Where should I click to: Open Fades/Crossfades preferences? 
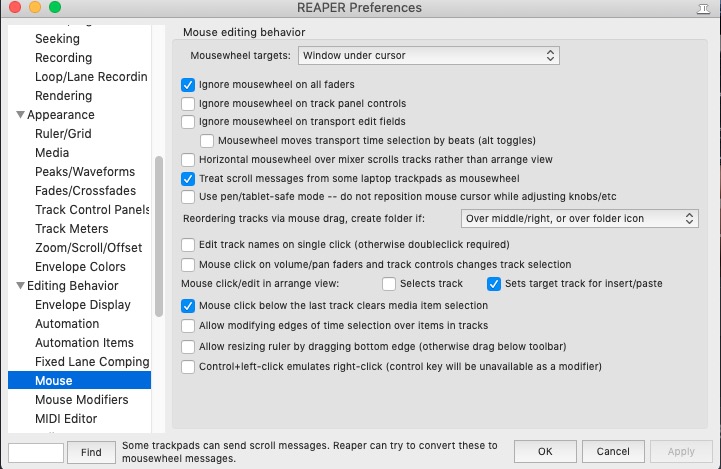(x=86, y=191)
